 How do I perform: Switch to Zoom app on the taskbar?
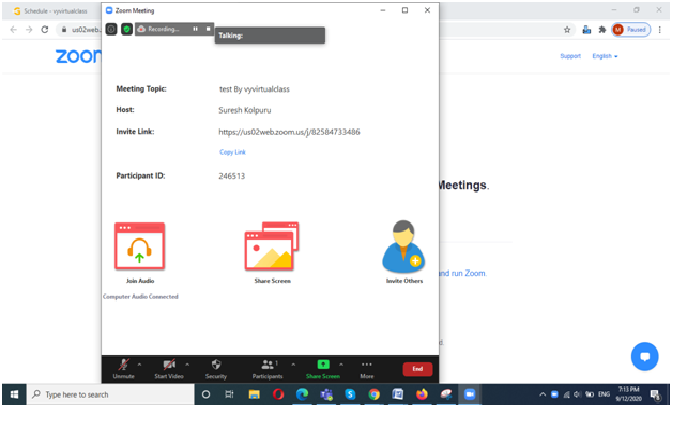[x=470, y=394]
